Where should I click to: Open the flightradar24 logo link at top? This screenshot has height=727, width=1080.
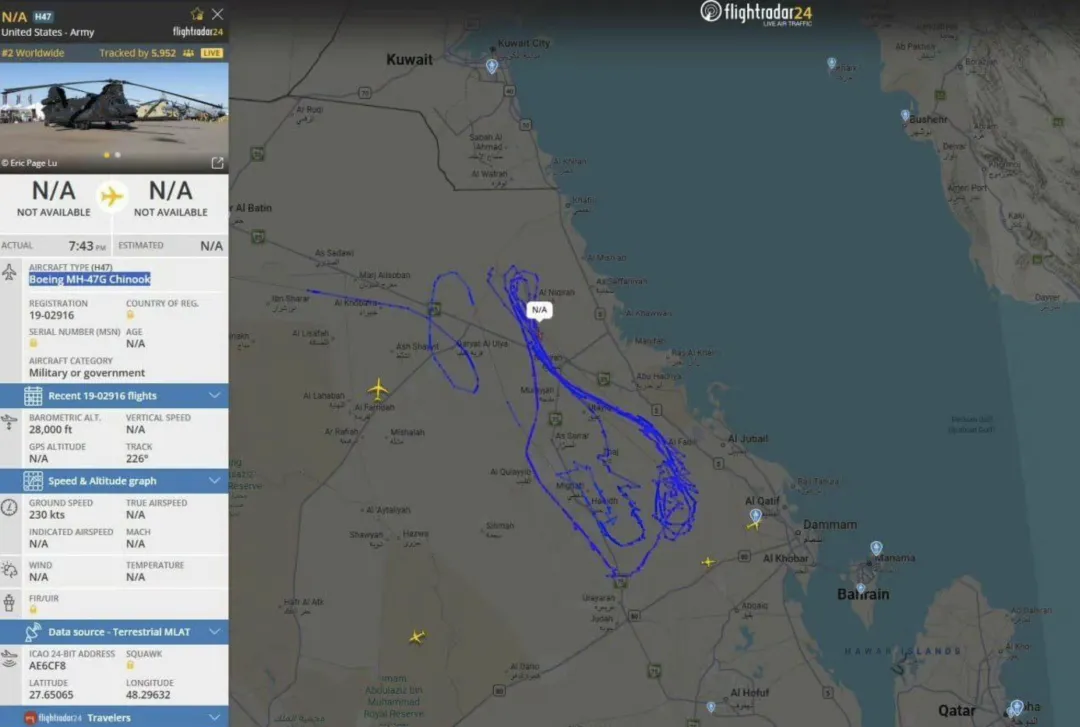[x=756, y=13]
